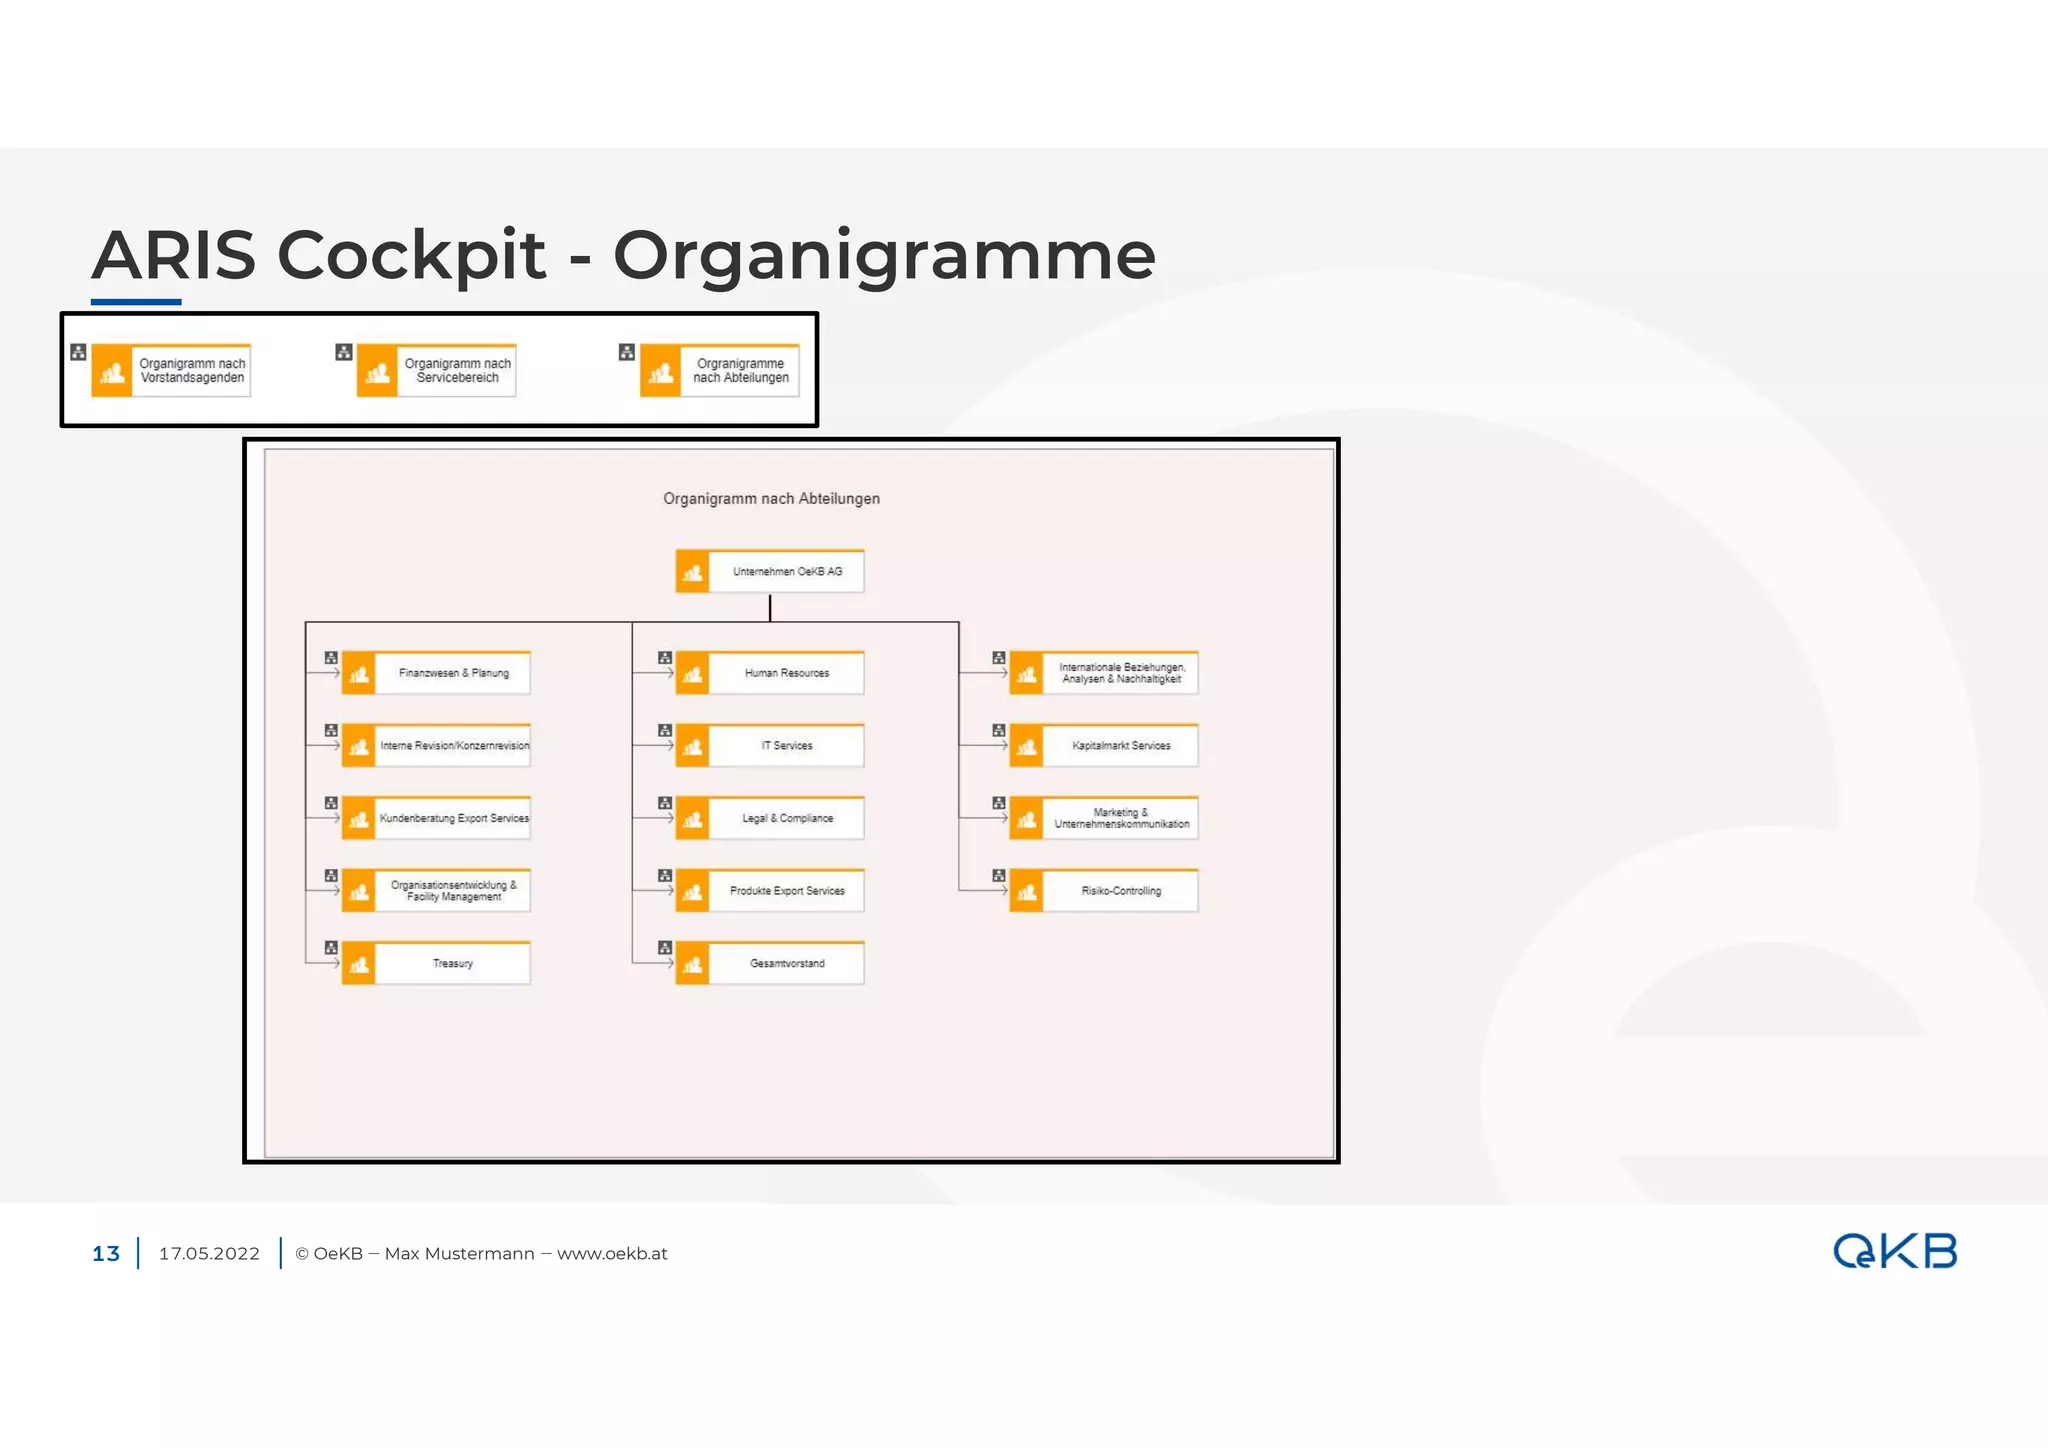Select Orgranigramme nach Abteilungen box
The width and height of the screenshot is (2048, 1448).
click(740, 371)
